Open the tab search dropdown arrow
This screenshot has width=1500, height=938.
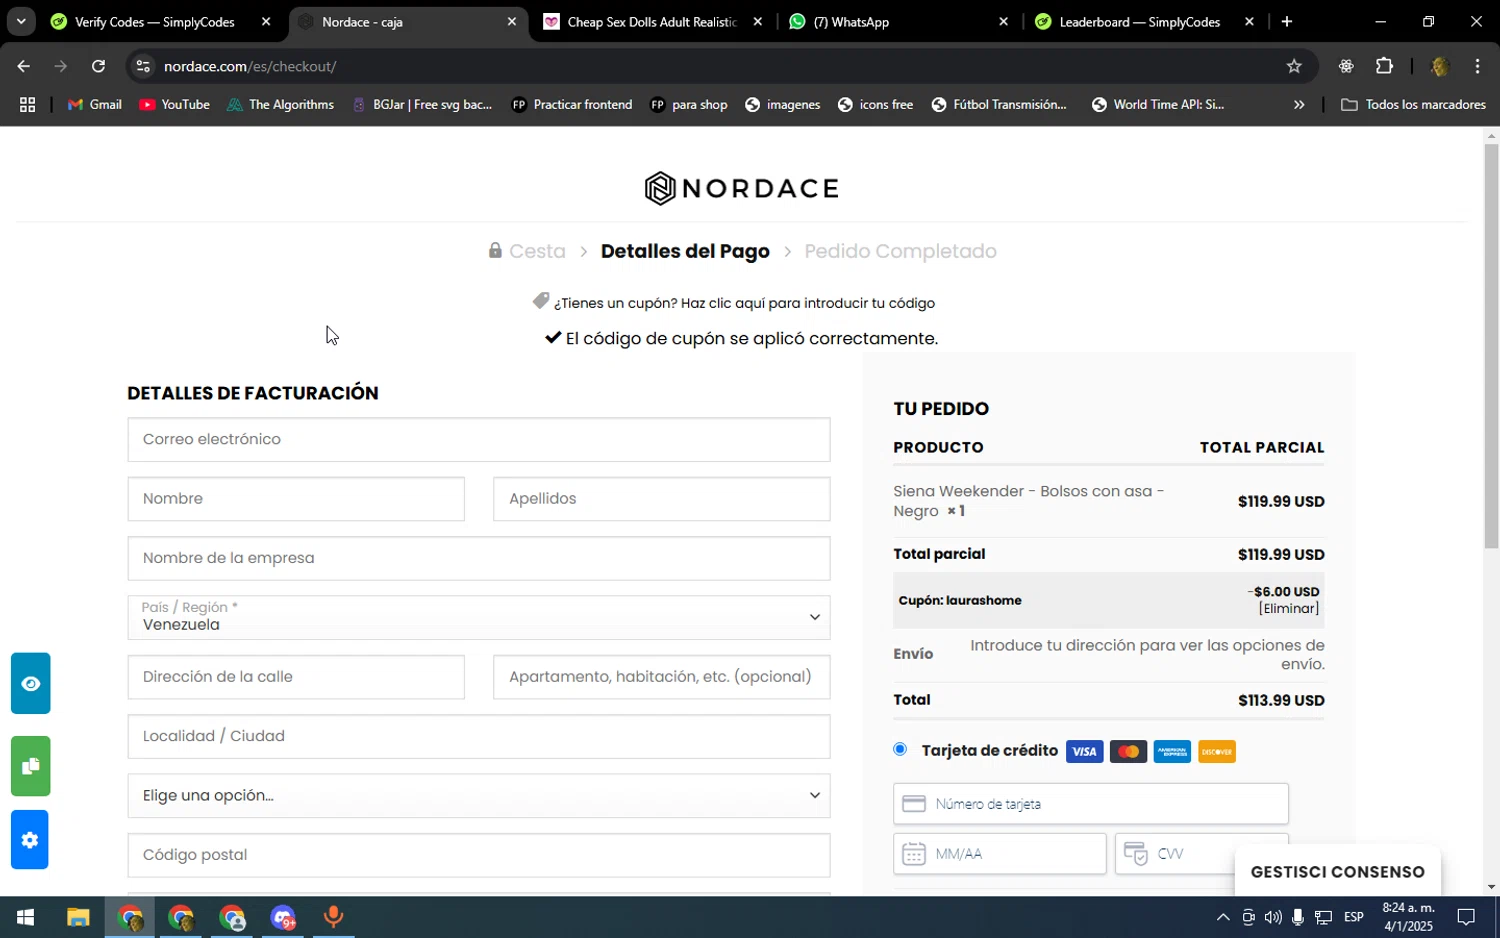click(21, 21)
